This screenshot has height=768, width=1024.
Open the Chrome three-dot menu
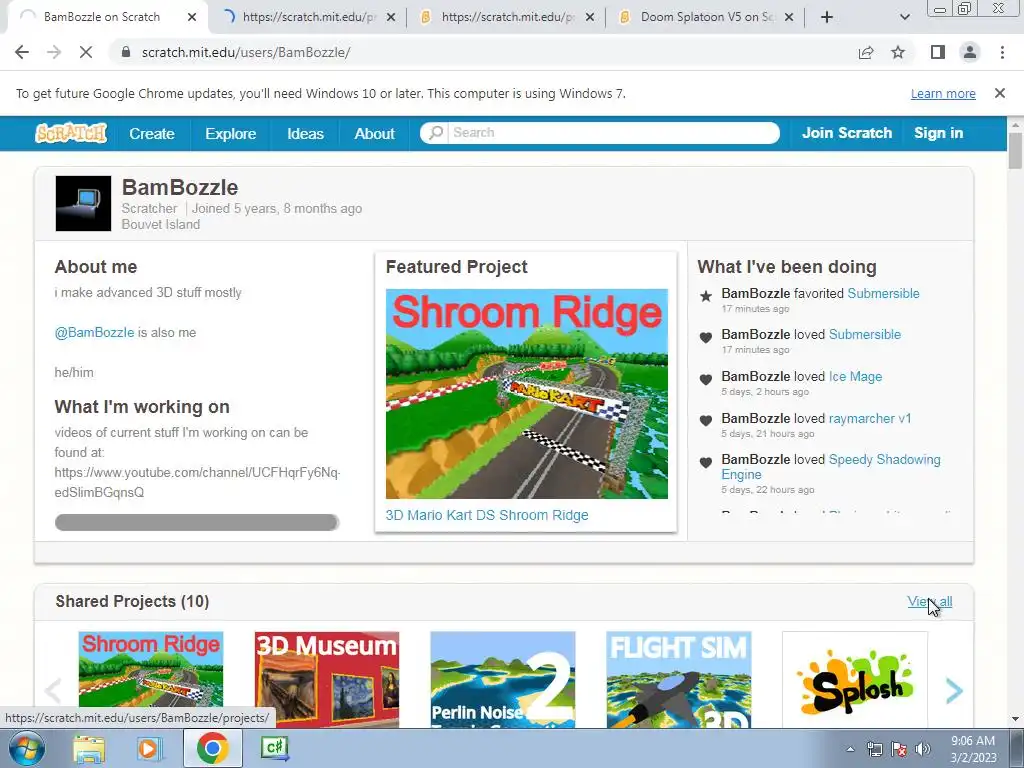1002,52
